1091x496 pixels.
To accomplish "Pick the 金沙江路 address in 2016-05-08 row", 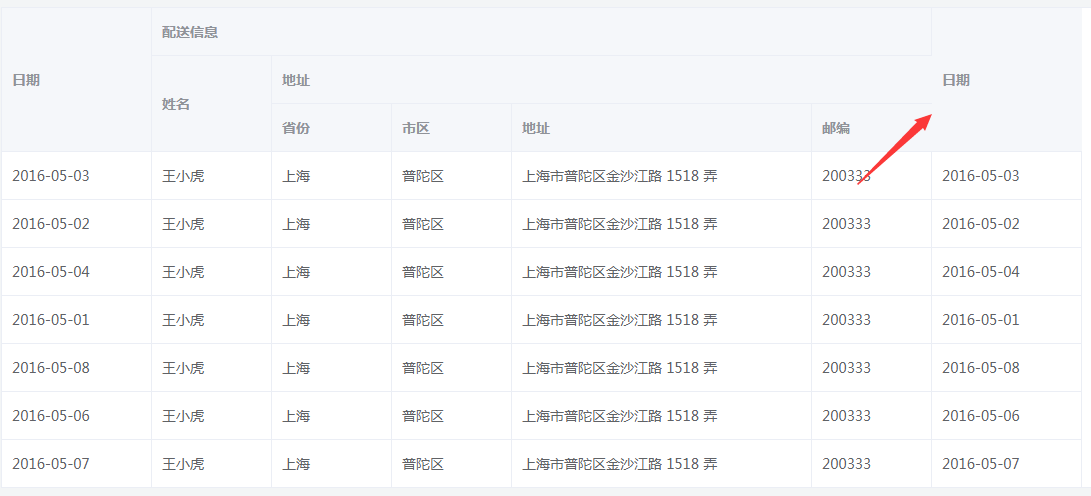I will point(620,368).
